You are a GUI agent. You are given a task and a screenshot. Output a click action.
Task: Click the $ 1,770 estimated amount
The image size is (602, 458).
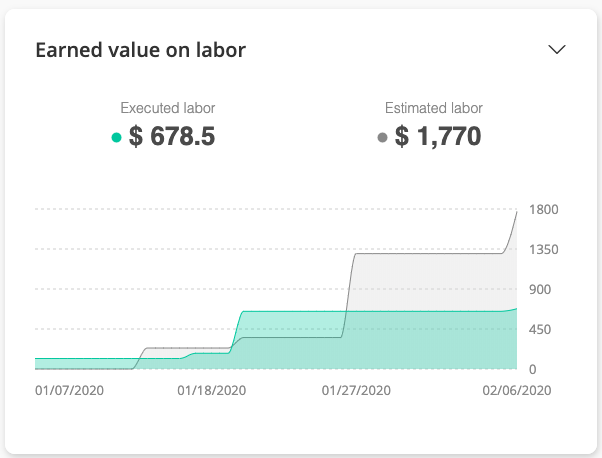pyautogui.click(x=438, y=136)
